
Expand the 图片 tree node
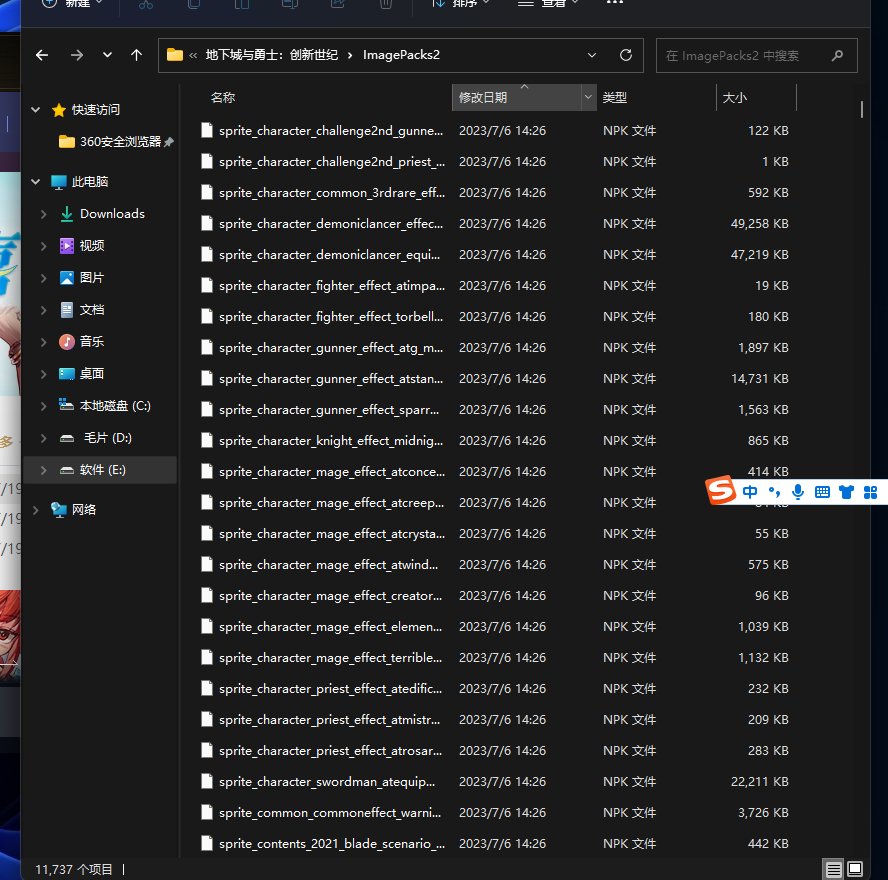44,277
